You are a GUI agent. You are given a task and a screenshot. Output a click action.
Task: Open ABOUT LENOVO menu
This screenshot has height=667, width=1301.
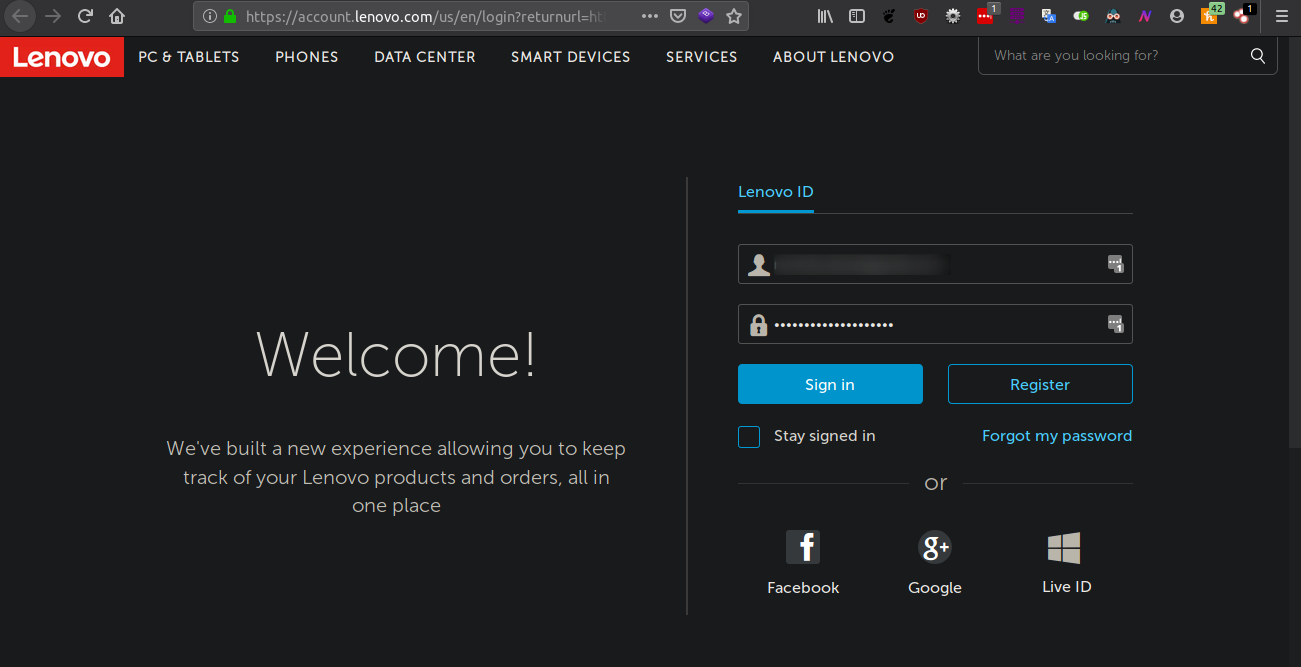coord(834,57)
